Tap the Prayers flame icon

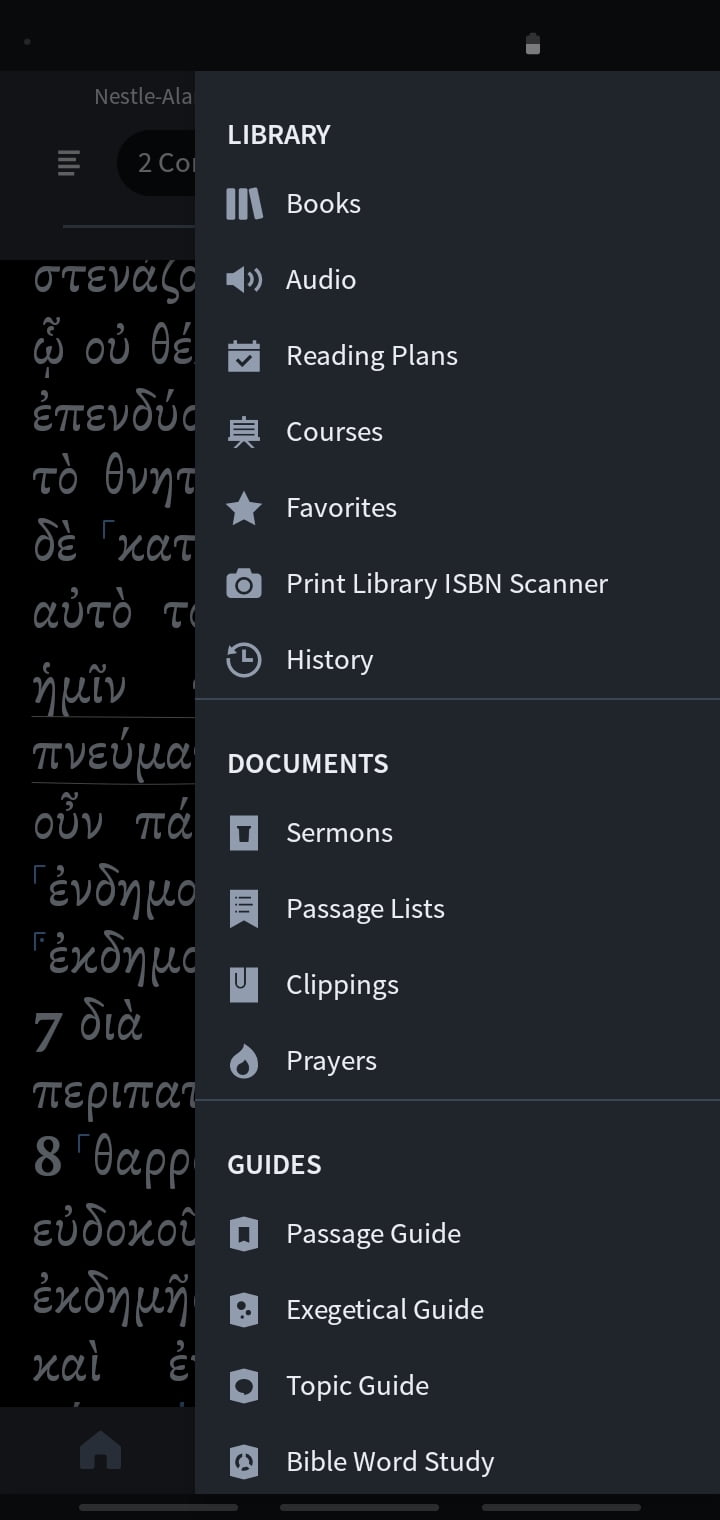pyautogui.click(x=244, y=1061)
